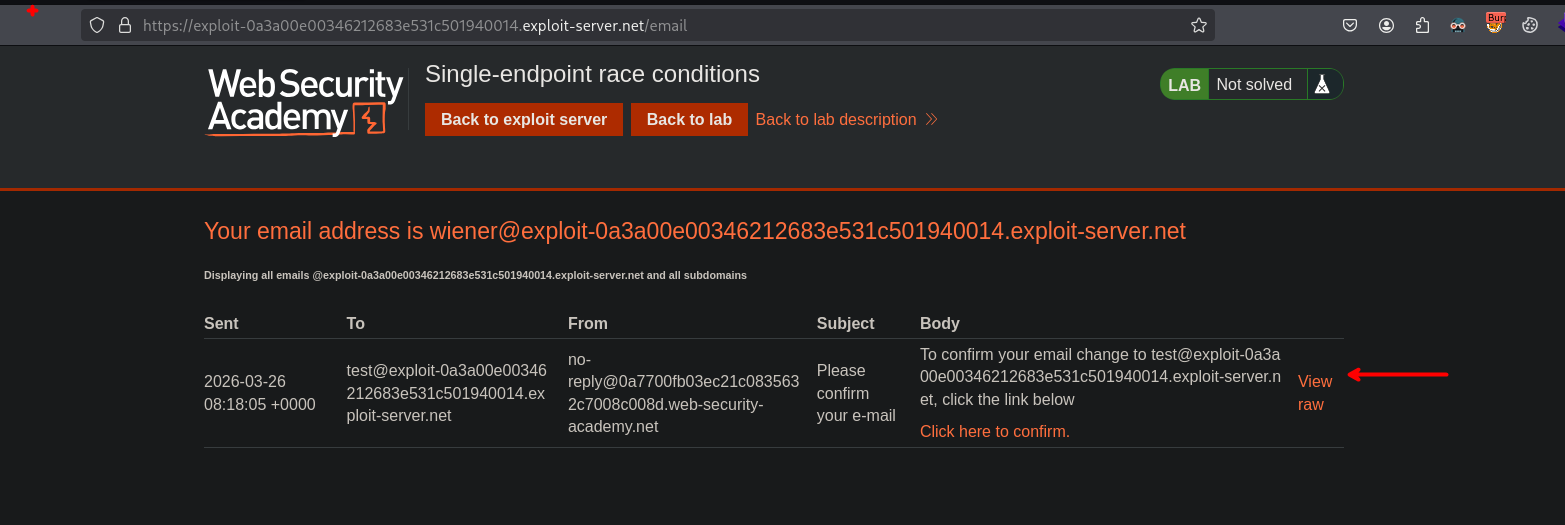Open the Pocket save icon

1350,26
